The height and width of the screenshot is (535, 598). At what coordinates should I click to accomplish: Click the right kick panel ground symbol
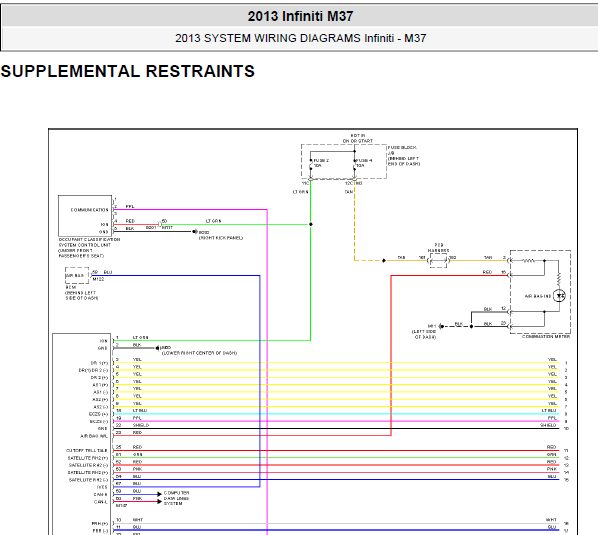point(195,231)
